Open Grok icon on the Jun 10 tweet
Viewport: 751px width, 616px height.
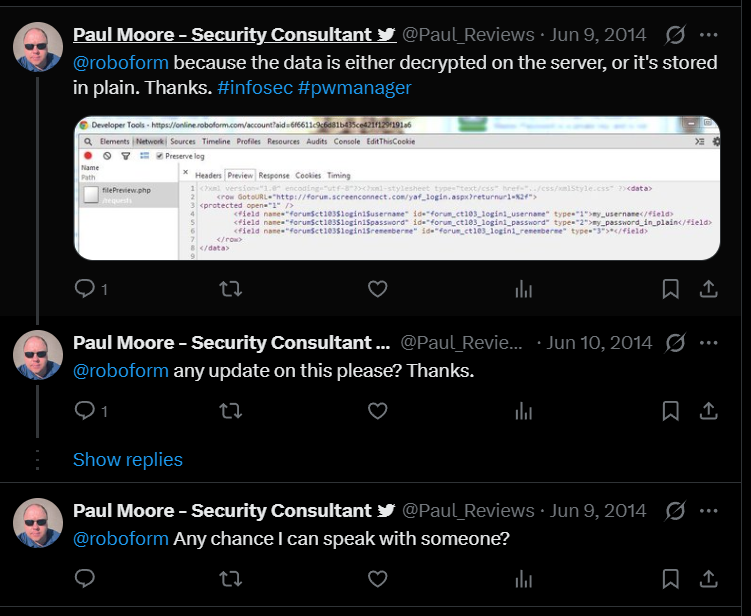click(675, 342)
